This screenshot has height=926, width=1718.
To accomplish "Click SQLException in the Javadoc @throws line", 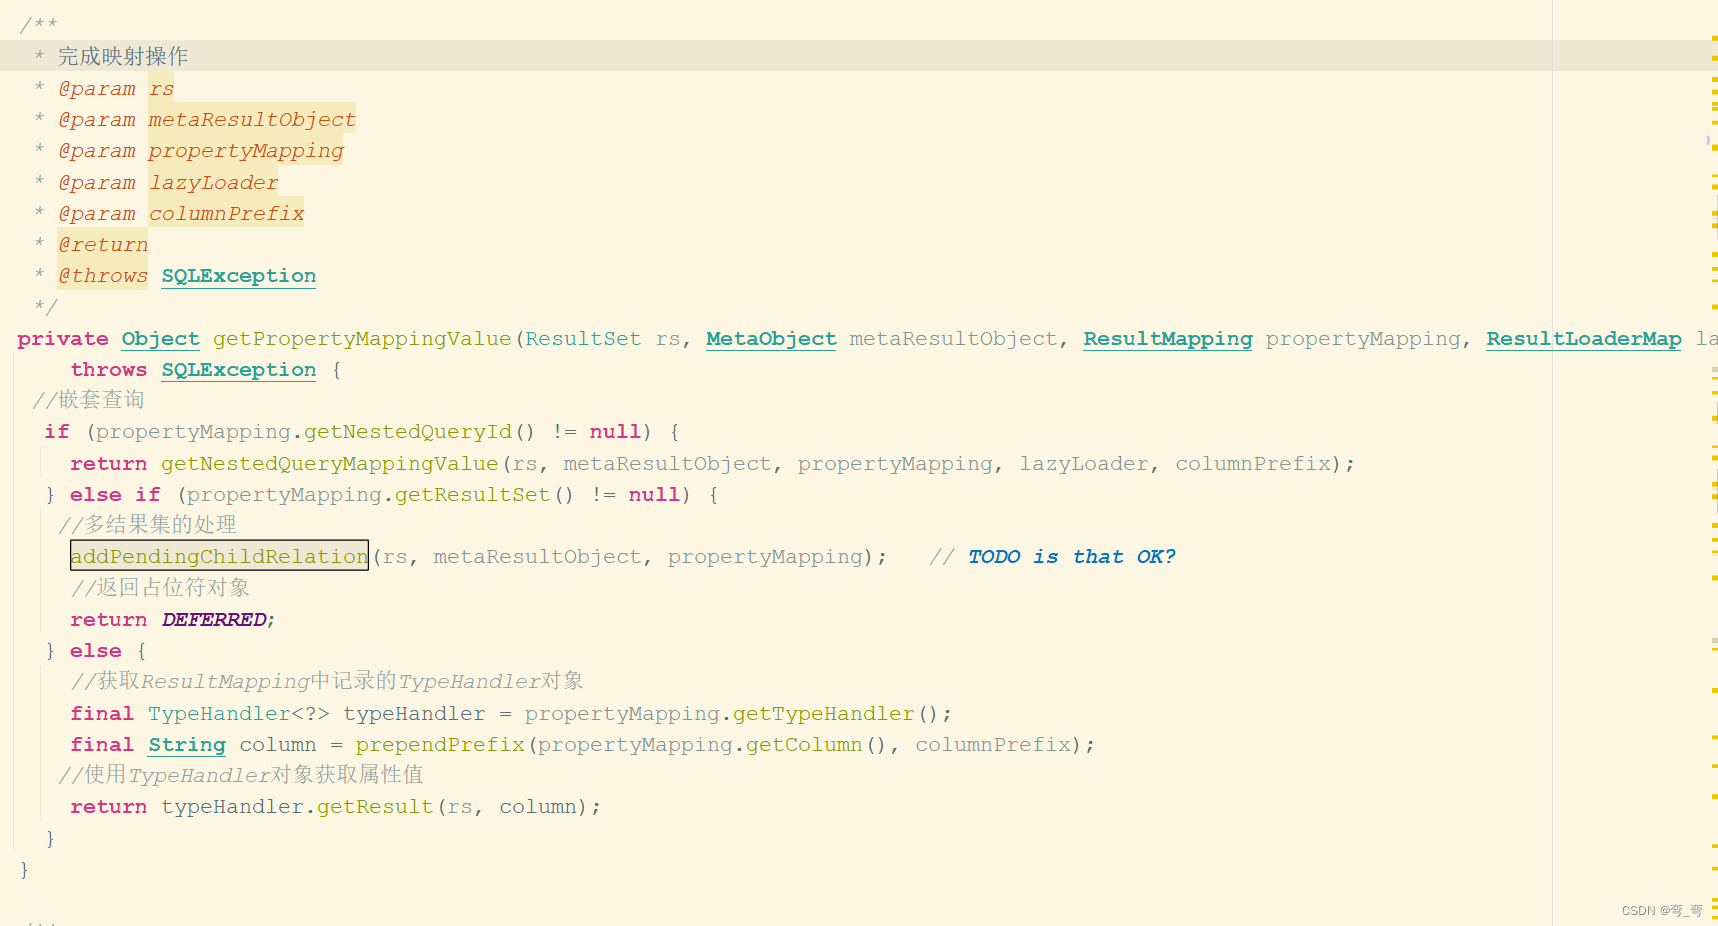I will (239, 276).
